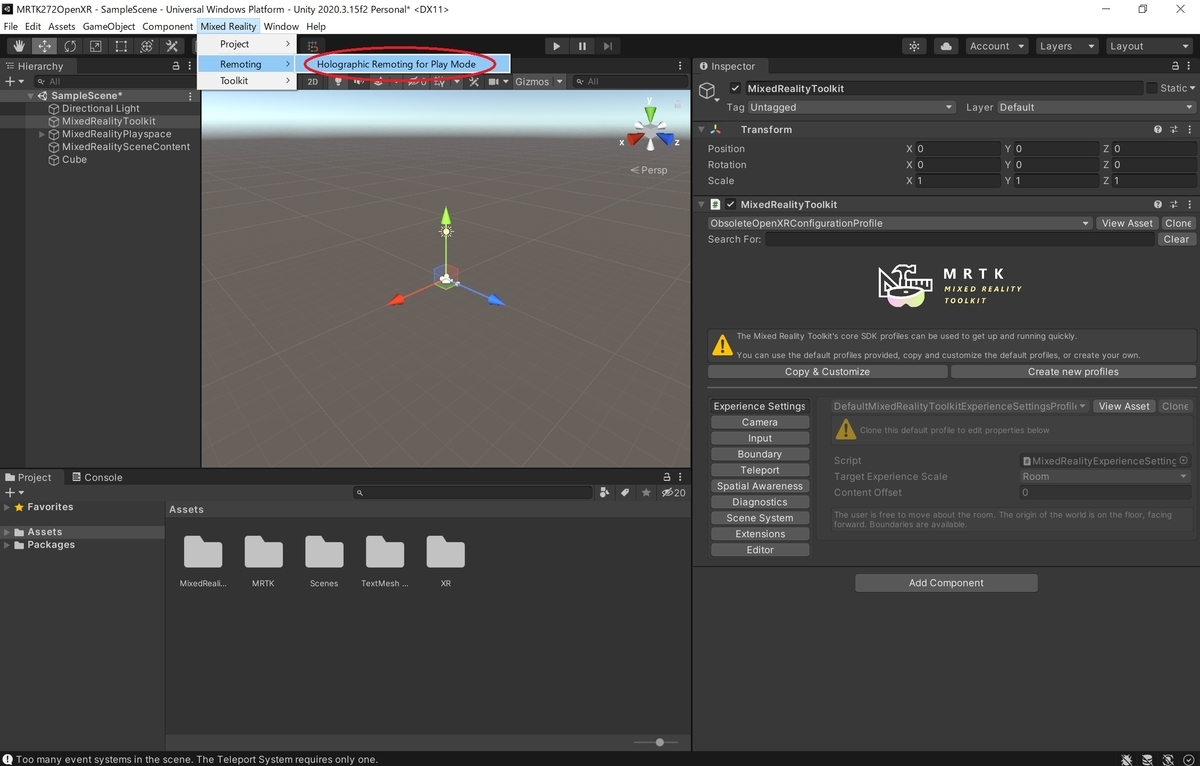Click Create new profiles button
Screen dimensions: 1200x766
pyautogui.click(x=1073, y=371)
